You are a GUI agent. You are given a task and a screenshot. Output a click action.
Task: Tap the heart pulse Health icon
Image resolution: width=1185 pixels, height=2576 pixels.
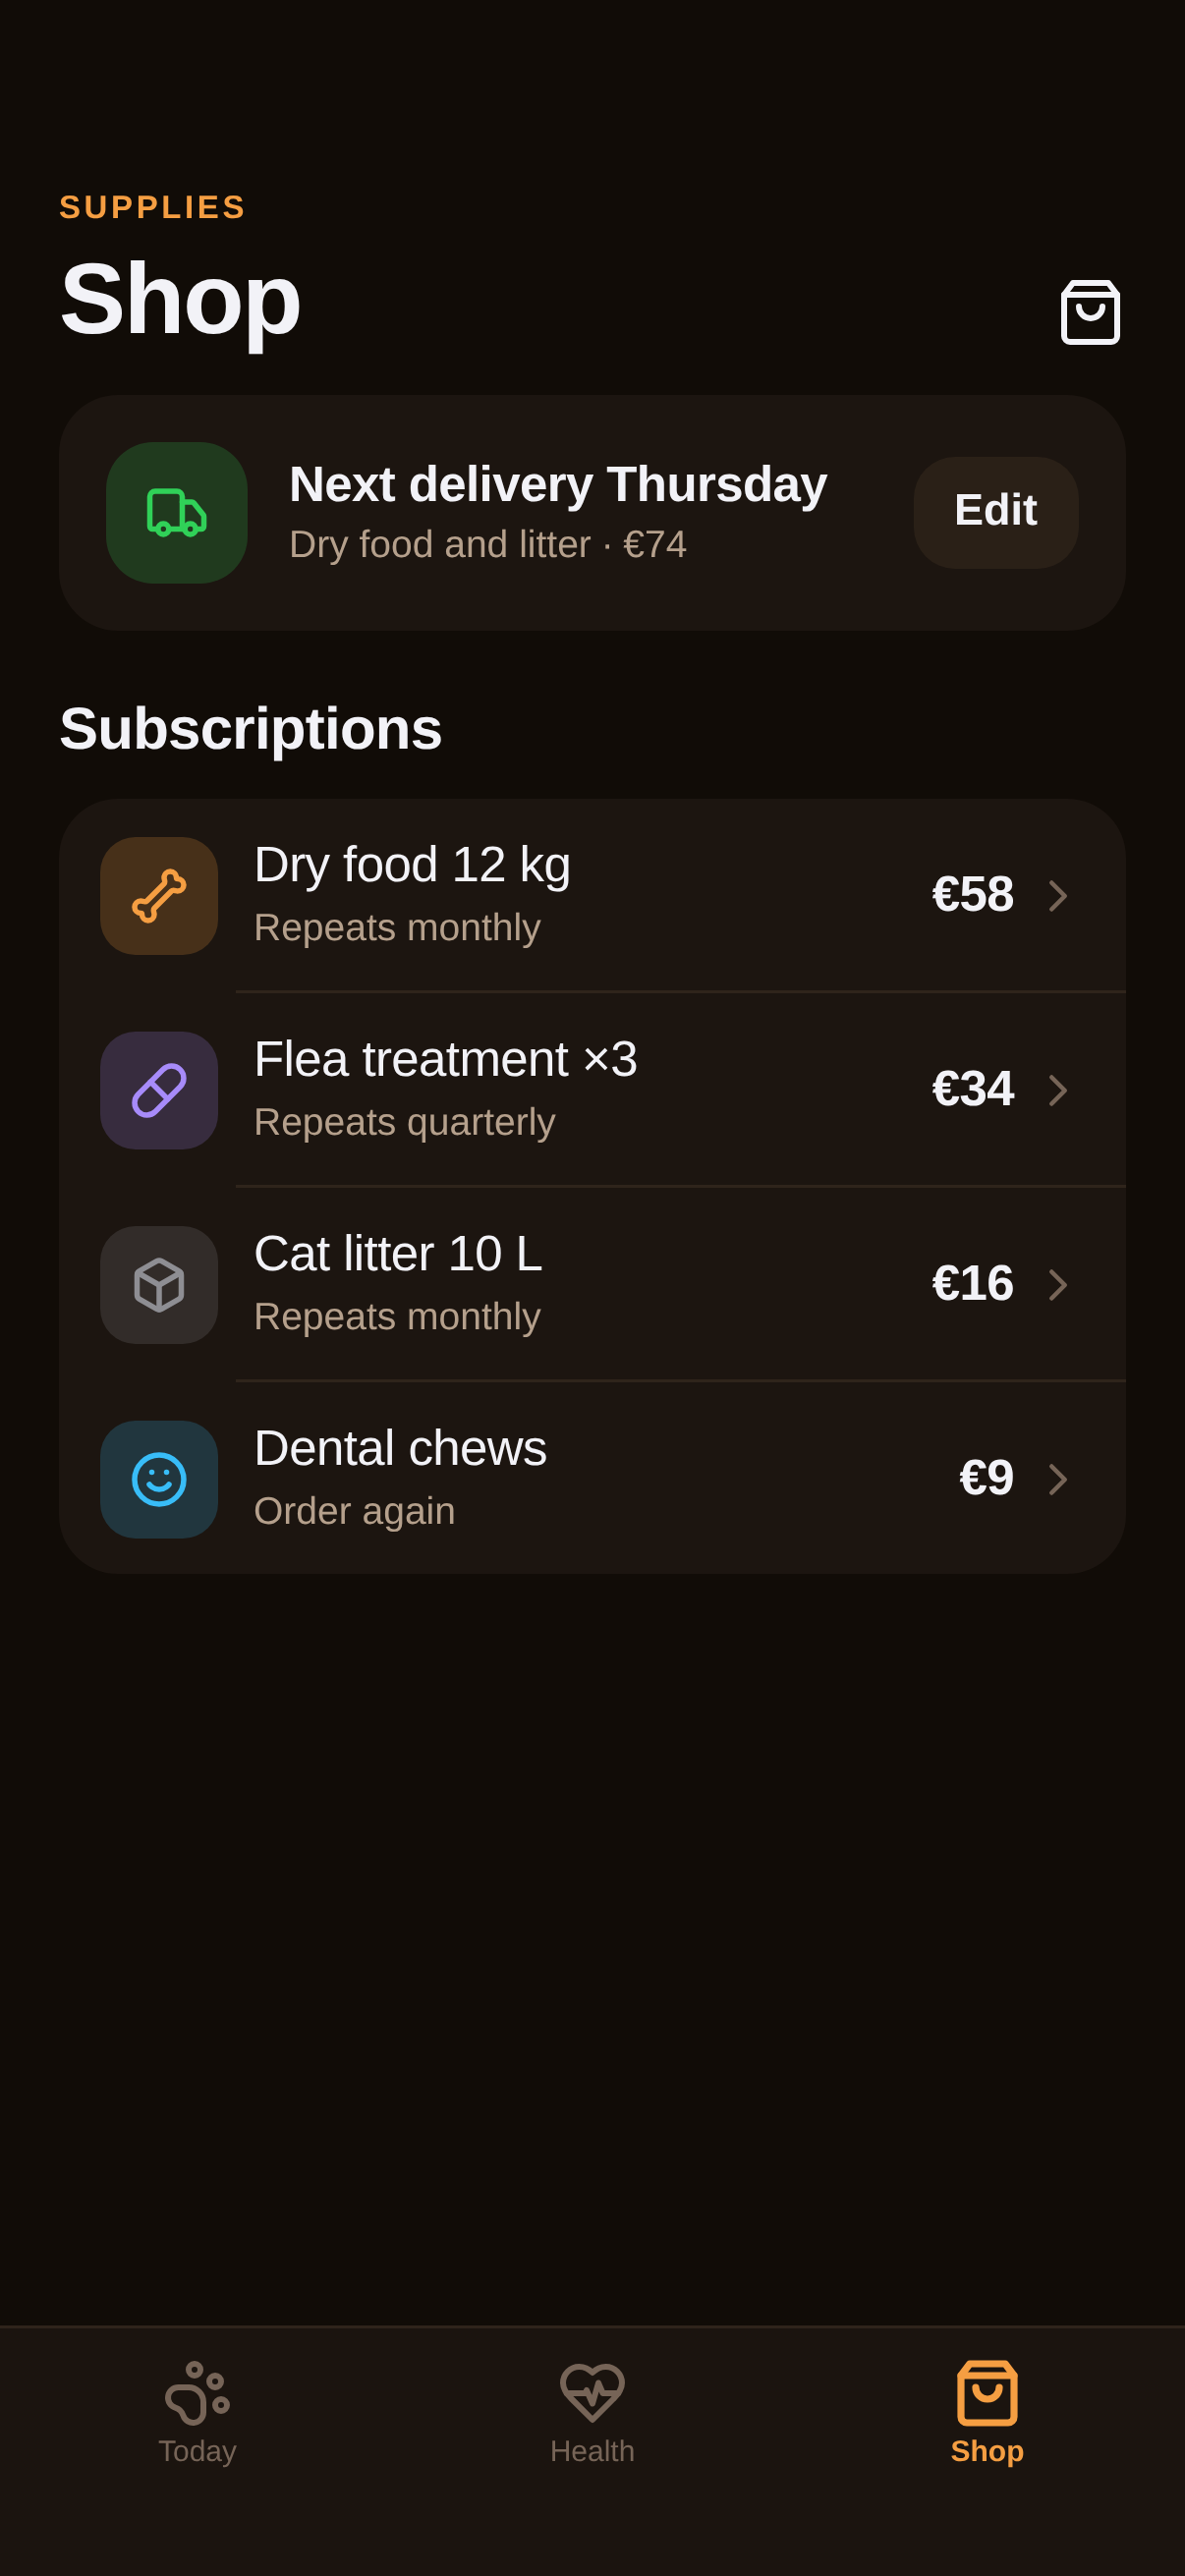pos(592,2392)
